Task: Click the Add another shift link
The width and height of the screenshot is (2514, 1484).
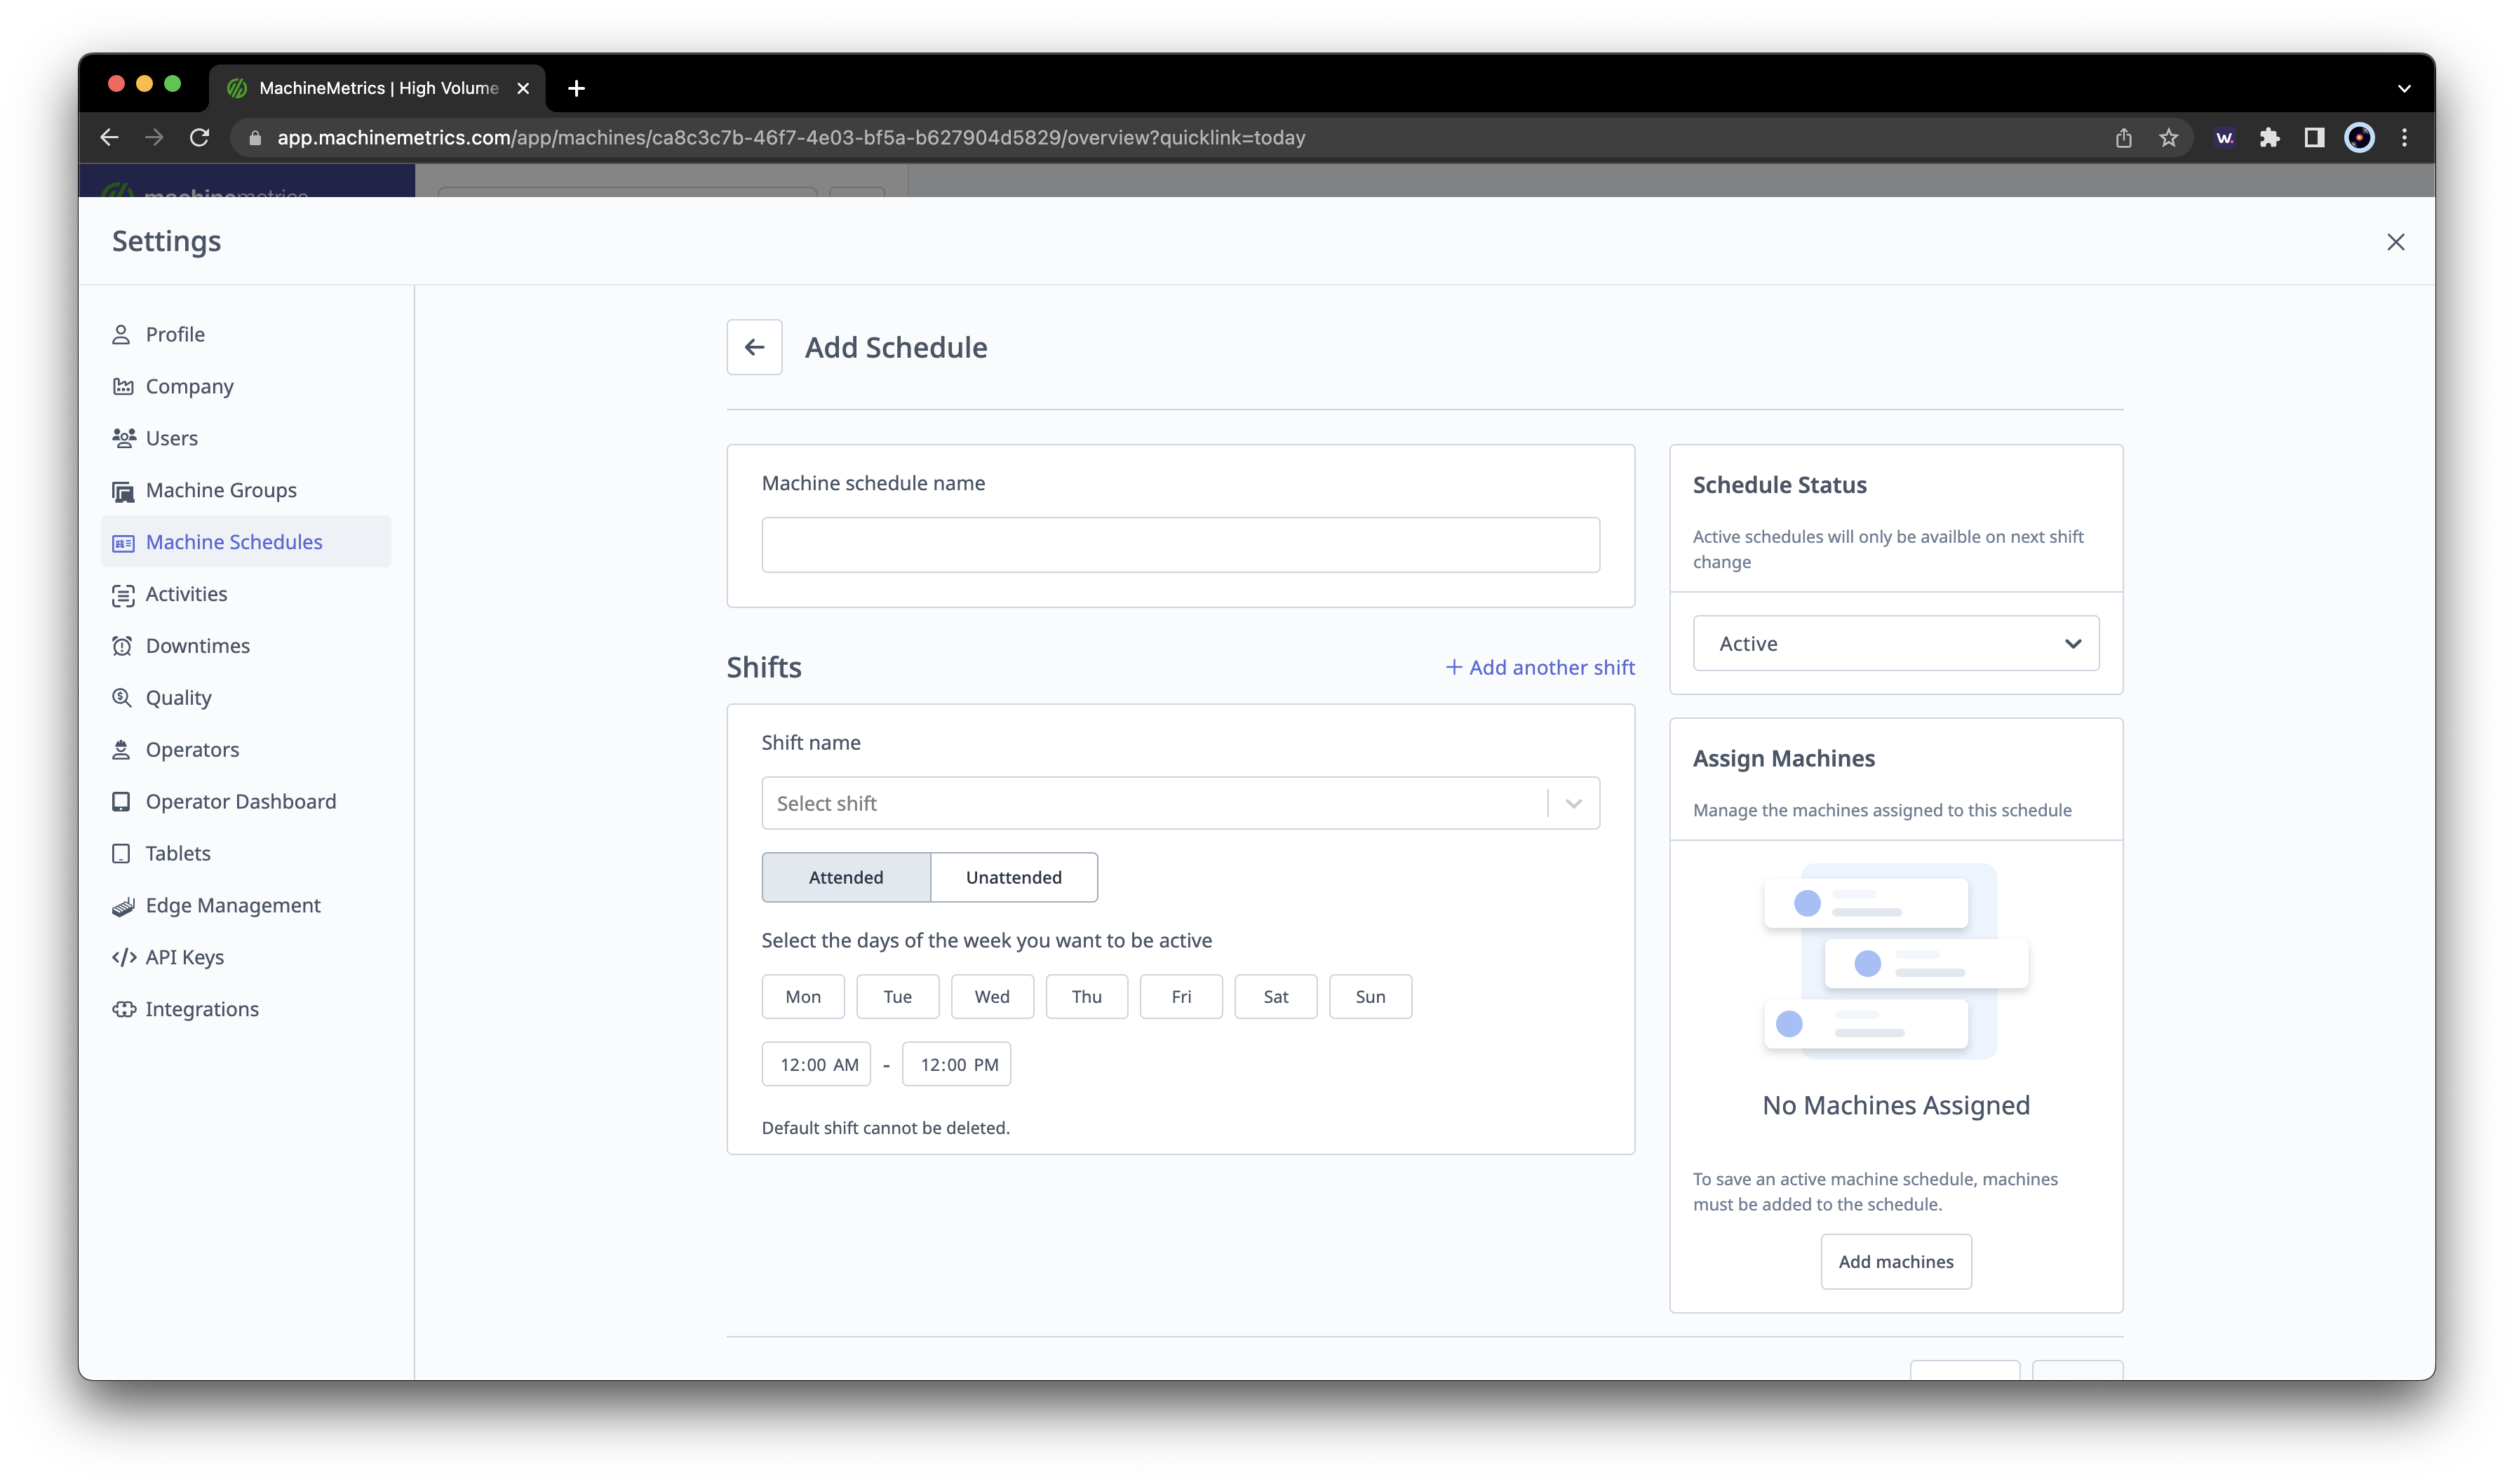Action: click(1540, 667)
